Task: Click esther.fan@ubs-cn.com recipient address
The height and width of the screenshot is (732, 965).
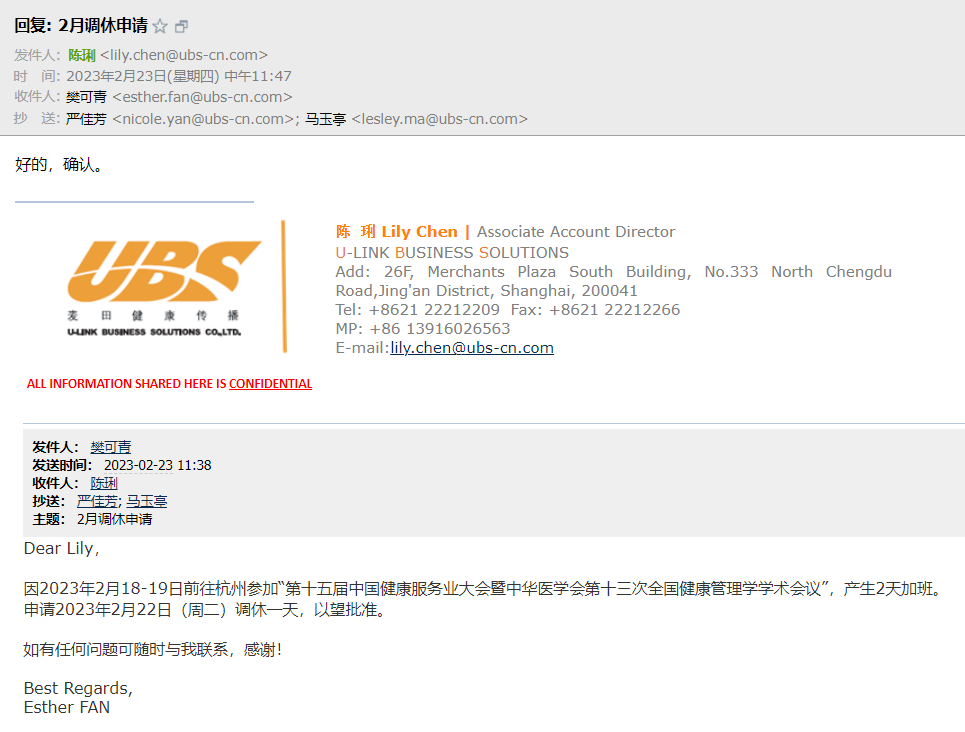Action: point(202,97)
